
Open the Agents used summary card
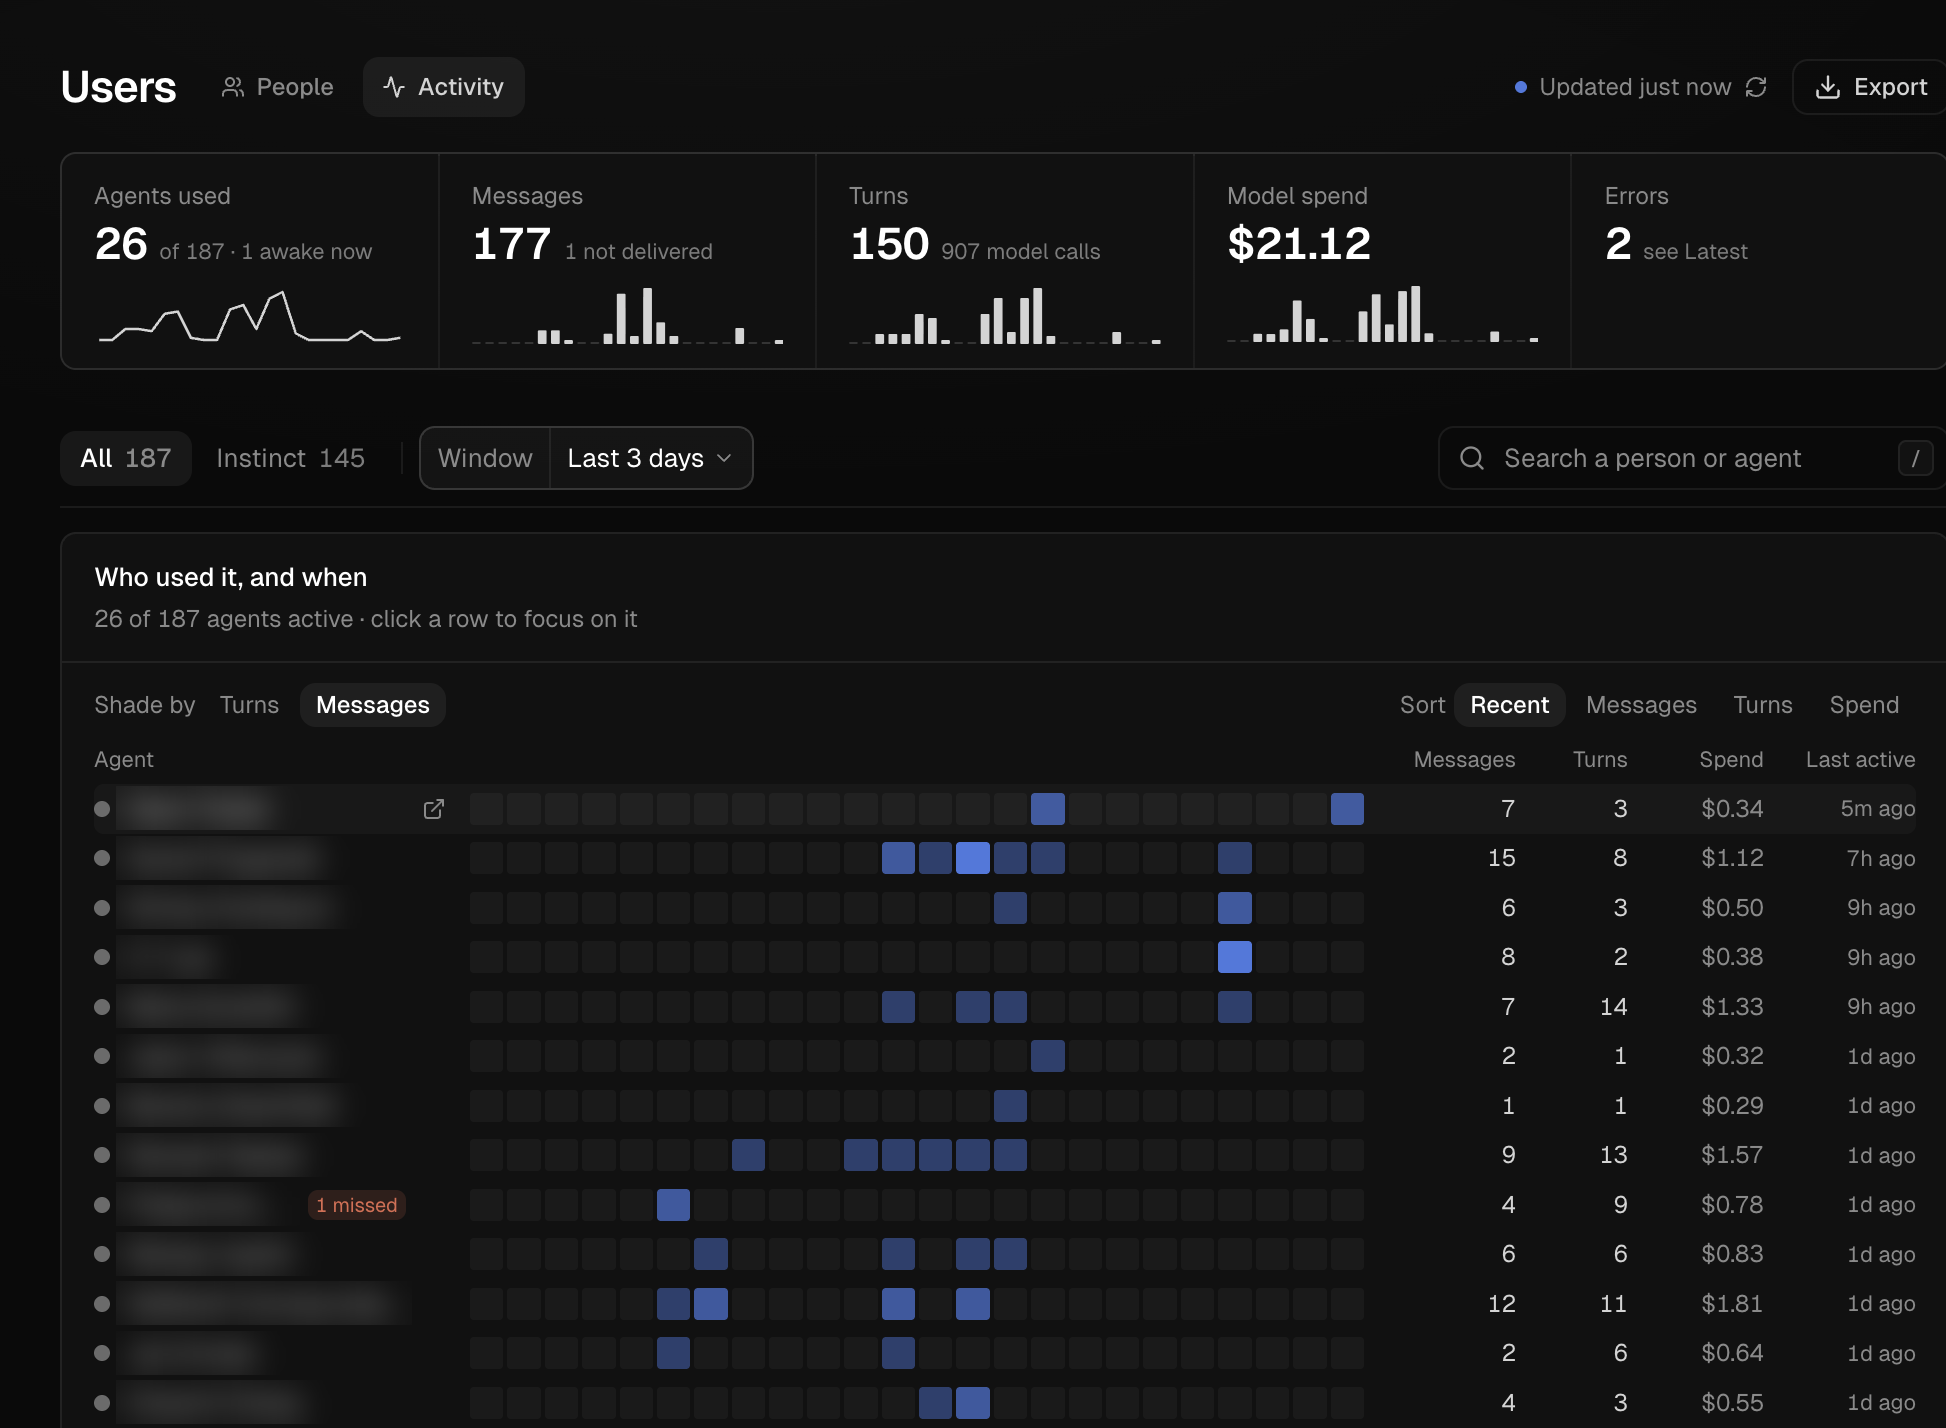(x=250, y=261)
